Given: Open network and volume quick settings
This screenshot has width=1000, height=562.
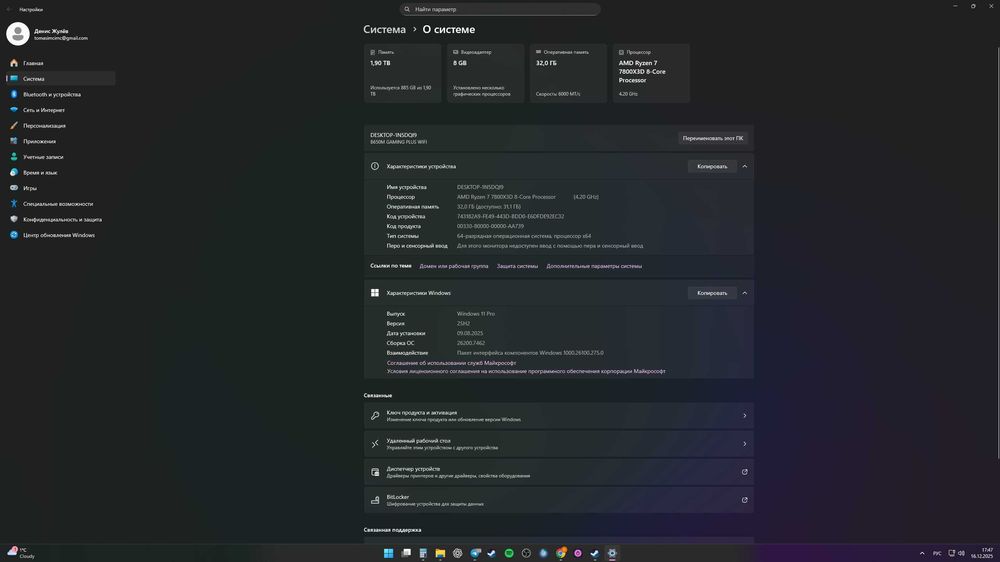Looking at the screenshot, I should [957, 553].
